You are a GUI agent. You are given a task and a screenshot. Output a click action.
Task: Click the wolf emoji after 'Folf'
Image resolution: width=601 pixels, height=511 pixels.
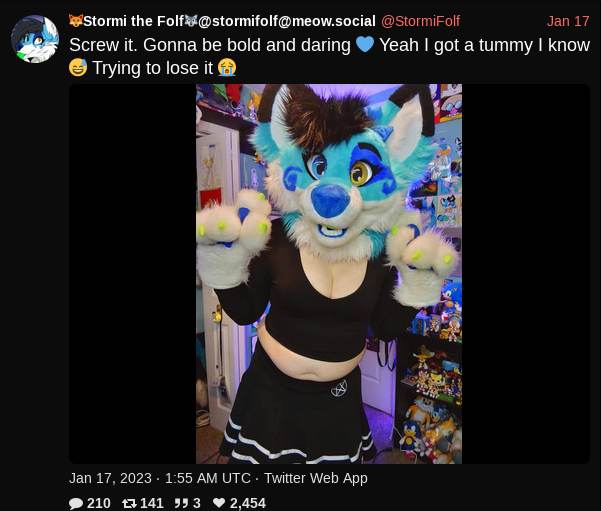click(191, 20)
